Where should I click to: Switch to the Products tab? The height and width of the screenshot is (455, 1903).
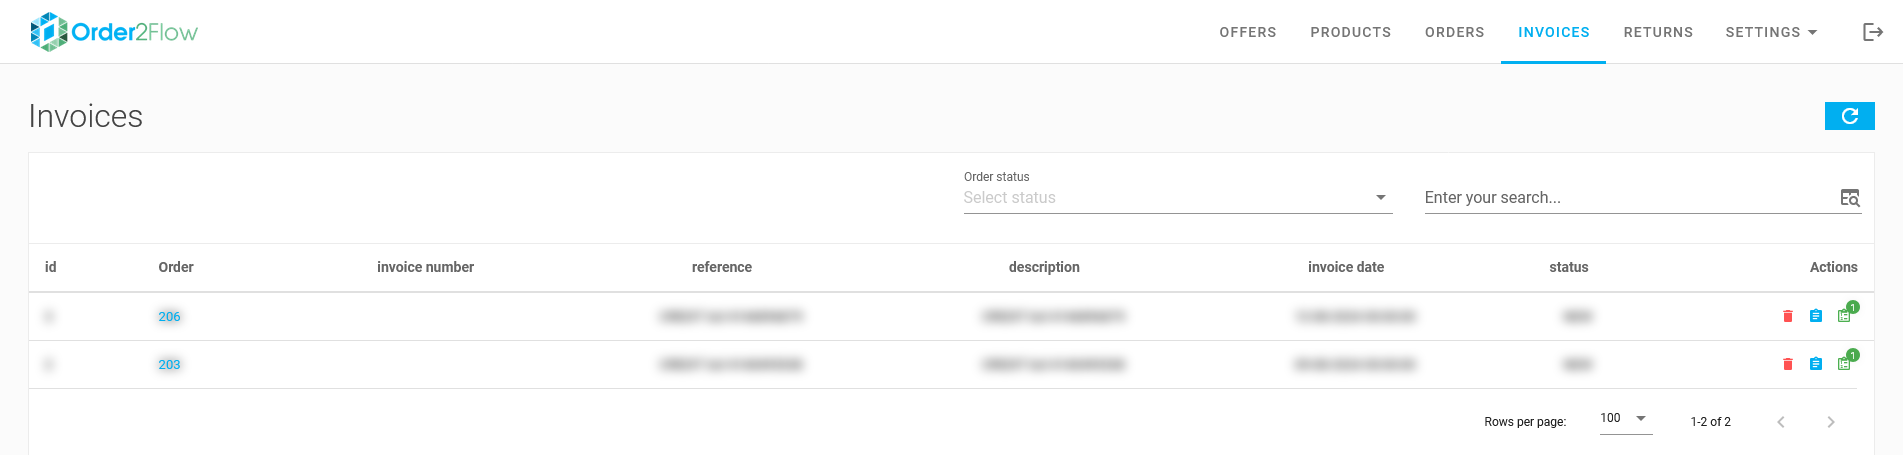(x=1350, y=32)
